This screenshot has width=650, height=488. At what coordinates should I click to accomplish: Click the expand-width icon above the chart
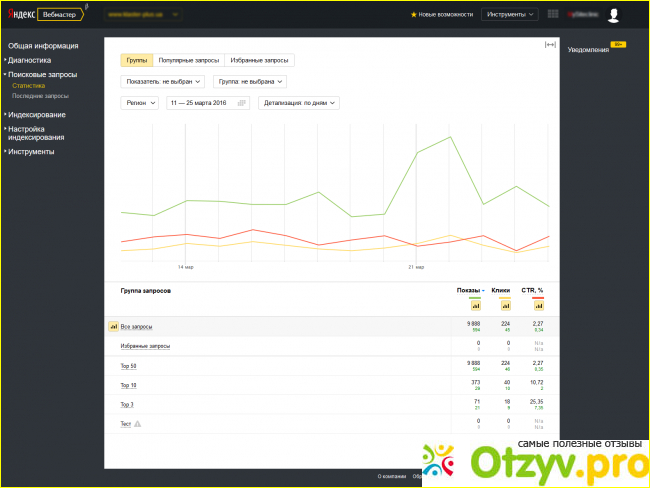coord(549,45)
